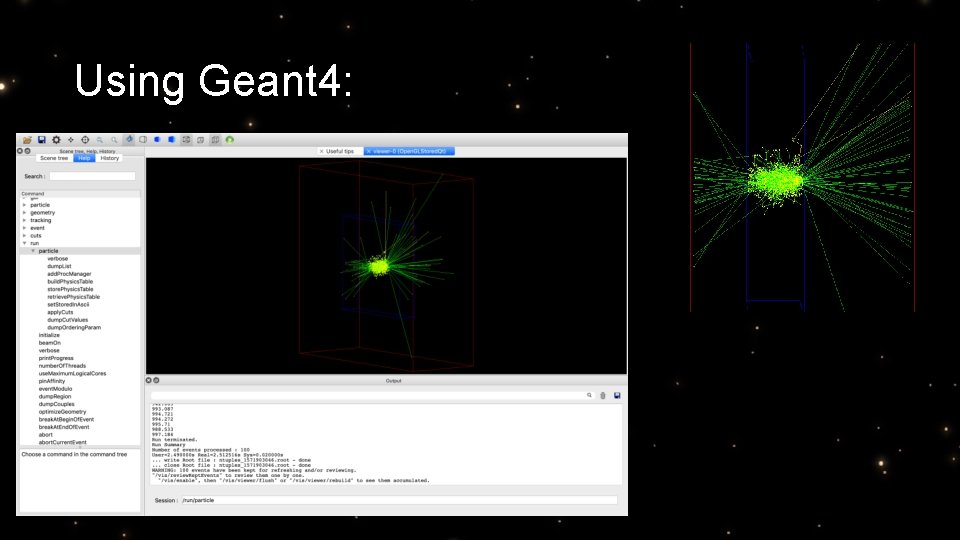Collapse particle node under run
The width and height of the screenshot is (960, 540).
click(x=33, y=251)
